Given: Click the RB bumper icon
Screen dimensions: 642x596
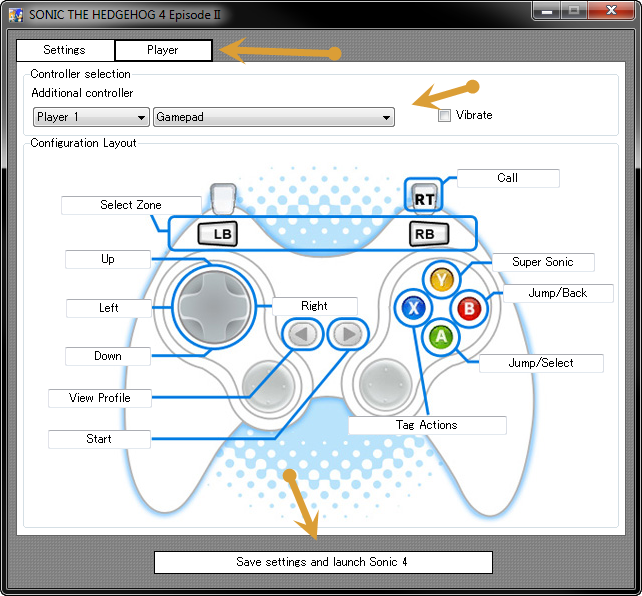Looking at the screenshot, I should (429, 234).
